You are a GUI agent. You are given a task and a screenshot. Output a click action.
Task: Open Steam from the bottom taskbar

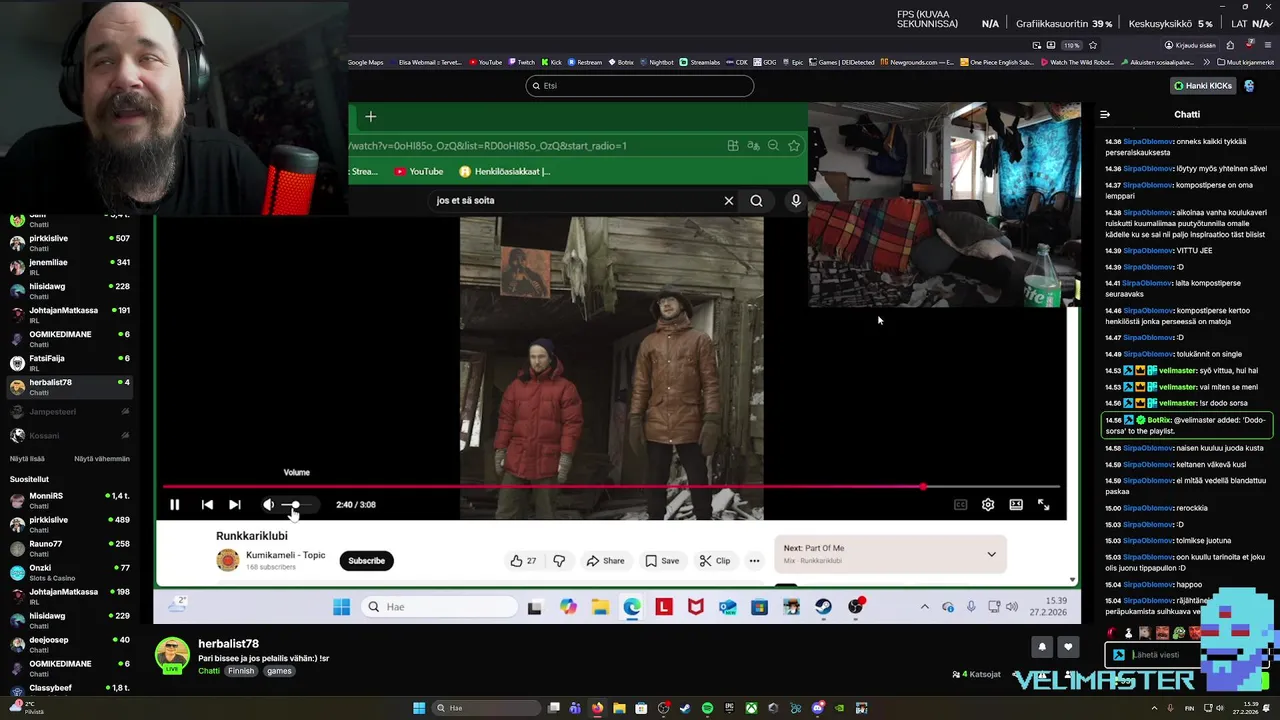click(685, 708)
